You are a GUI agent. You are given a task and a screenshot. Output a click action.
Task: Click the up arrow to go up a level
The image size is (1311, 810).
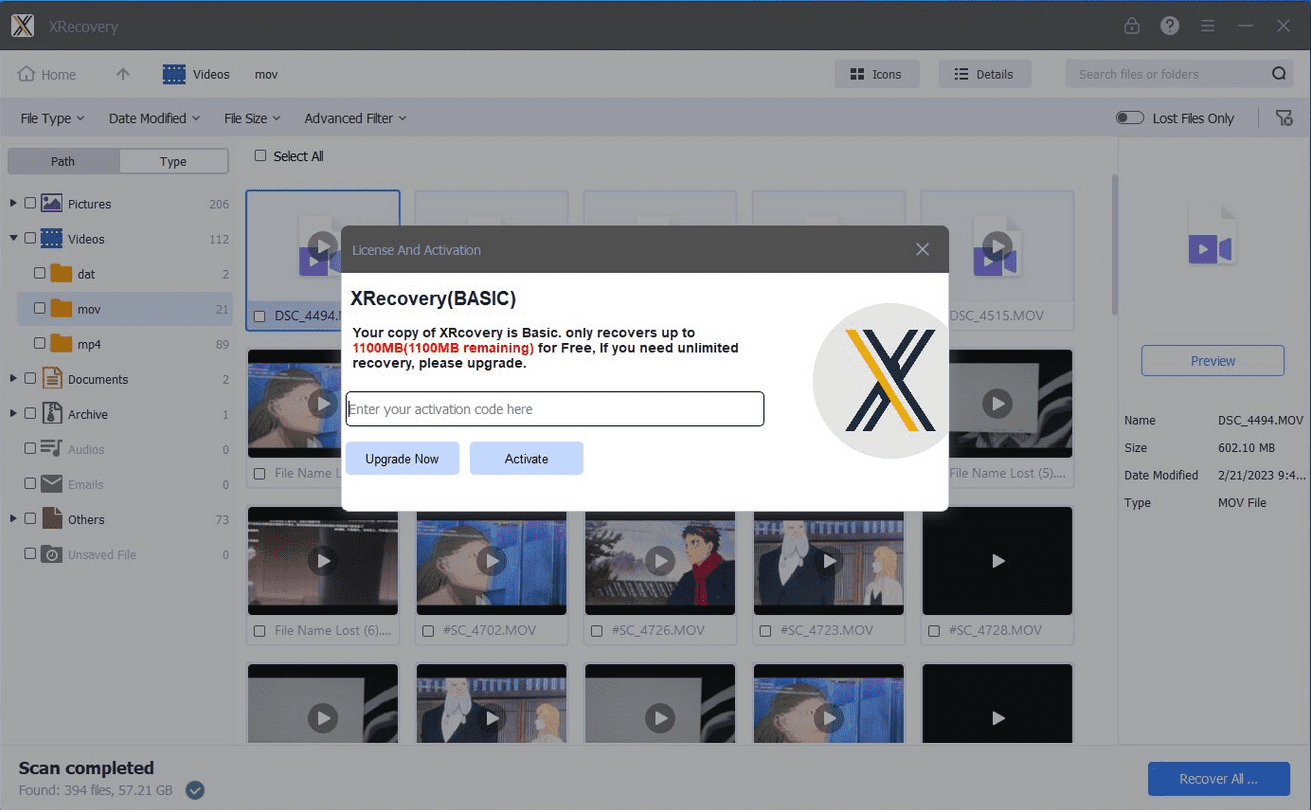pyautogui.click(x=123, y=74)
